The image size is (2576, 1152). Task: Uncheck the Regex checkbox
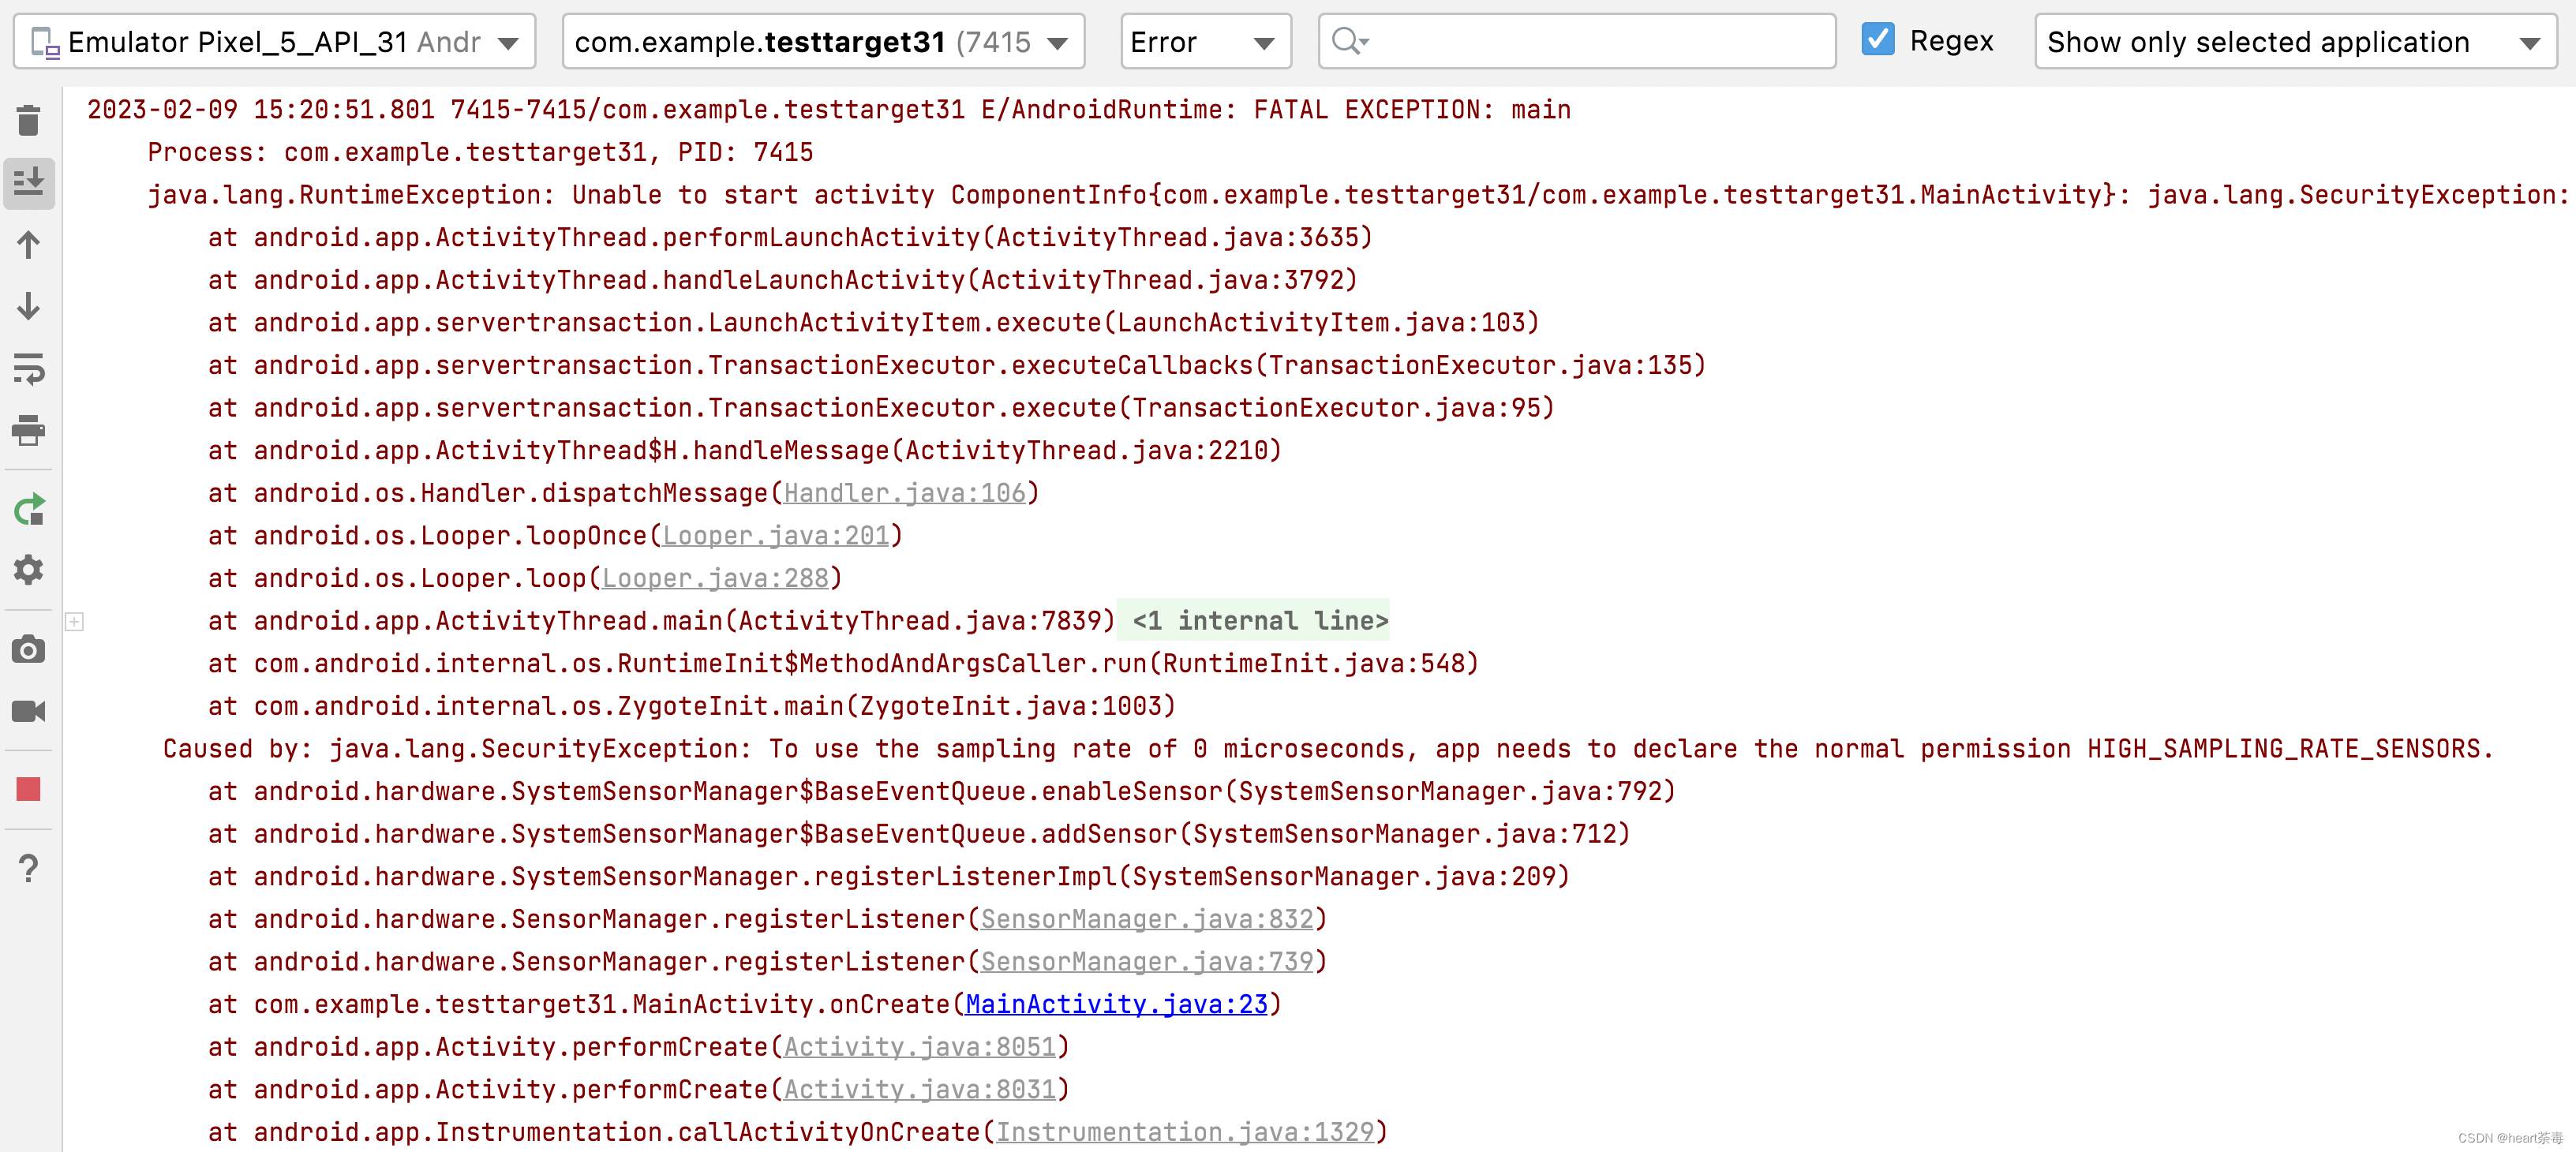point(1877,40)
